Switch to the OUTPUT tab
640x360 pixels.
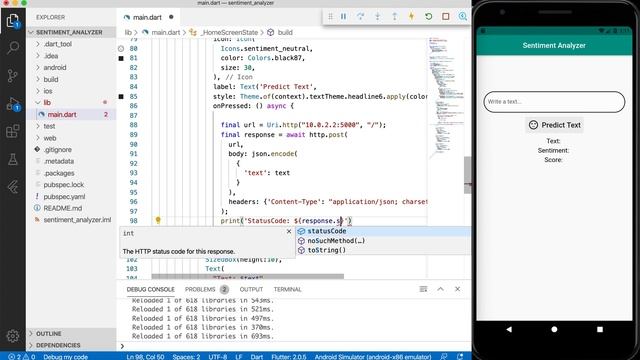(251, 289)
